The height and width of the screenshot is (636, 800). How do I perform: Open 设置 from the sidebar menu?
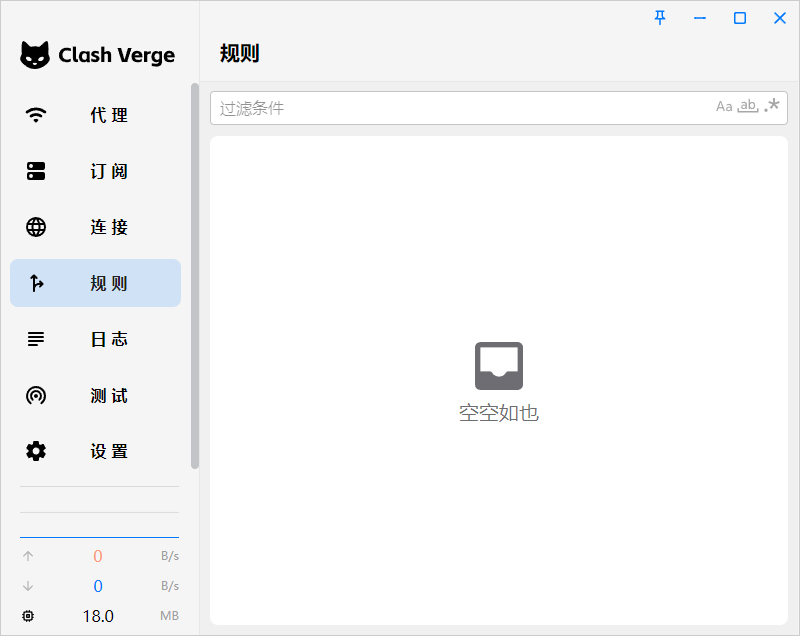tap(108, 451)
